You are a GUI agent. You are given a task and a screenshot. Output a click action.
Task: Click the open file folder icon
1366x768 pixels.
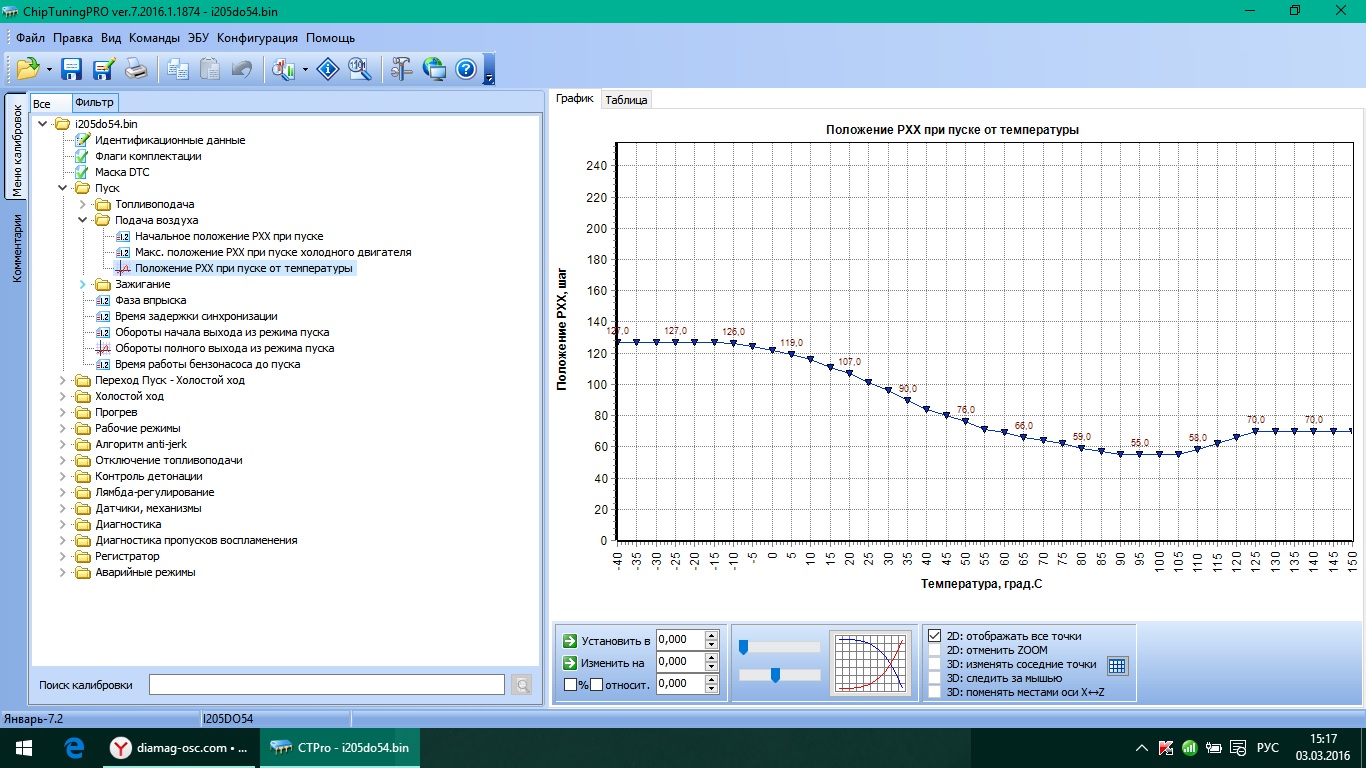tap(28, 69)
